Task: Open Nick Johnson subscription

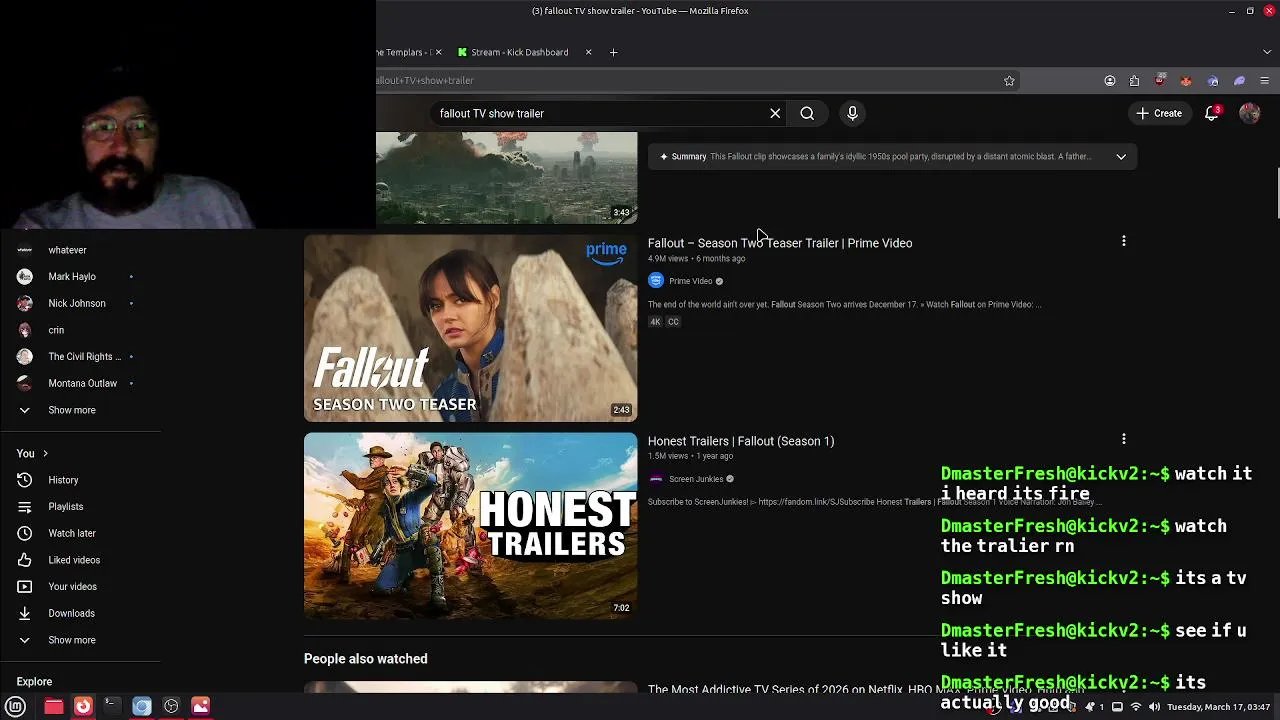Action: coord(77,303)
